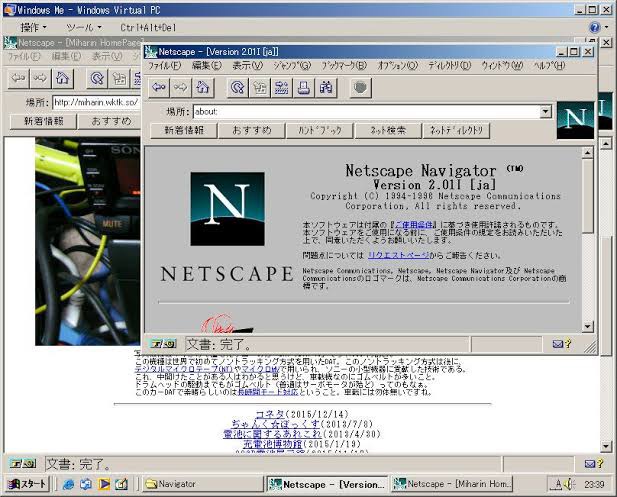617x497 pixels.
Task: Click Stop icon in front Netscape toolbar
Action: pos(360,87)
